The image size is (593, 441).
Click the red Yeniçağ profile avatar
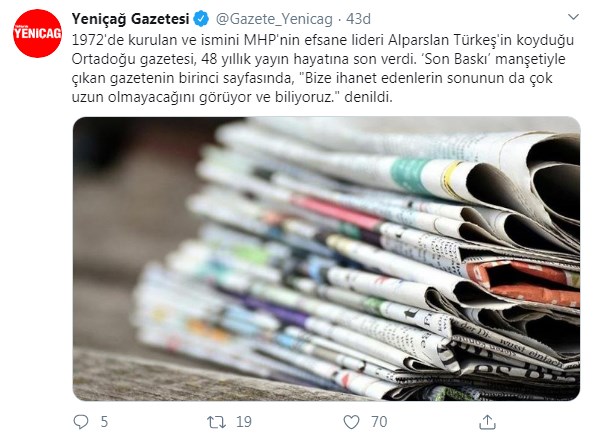point(37,33)
